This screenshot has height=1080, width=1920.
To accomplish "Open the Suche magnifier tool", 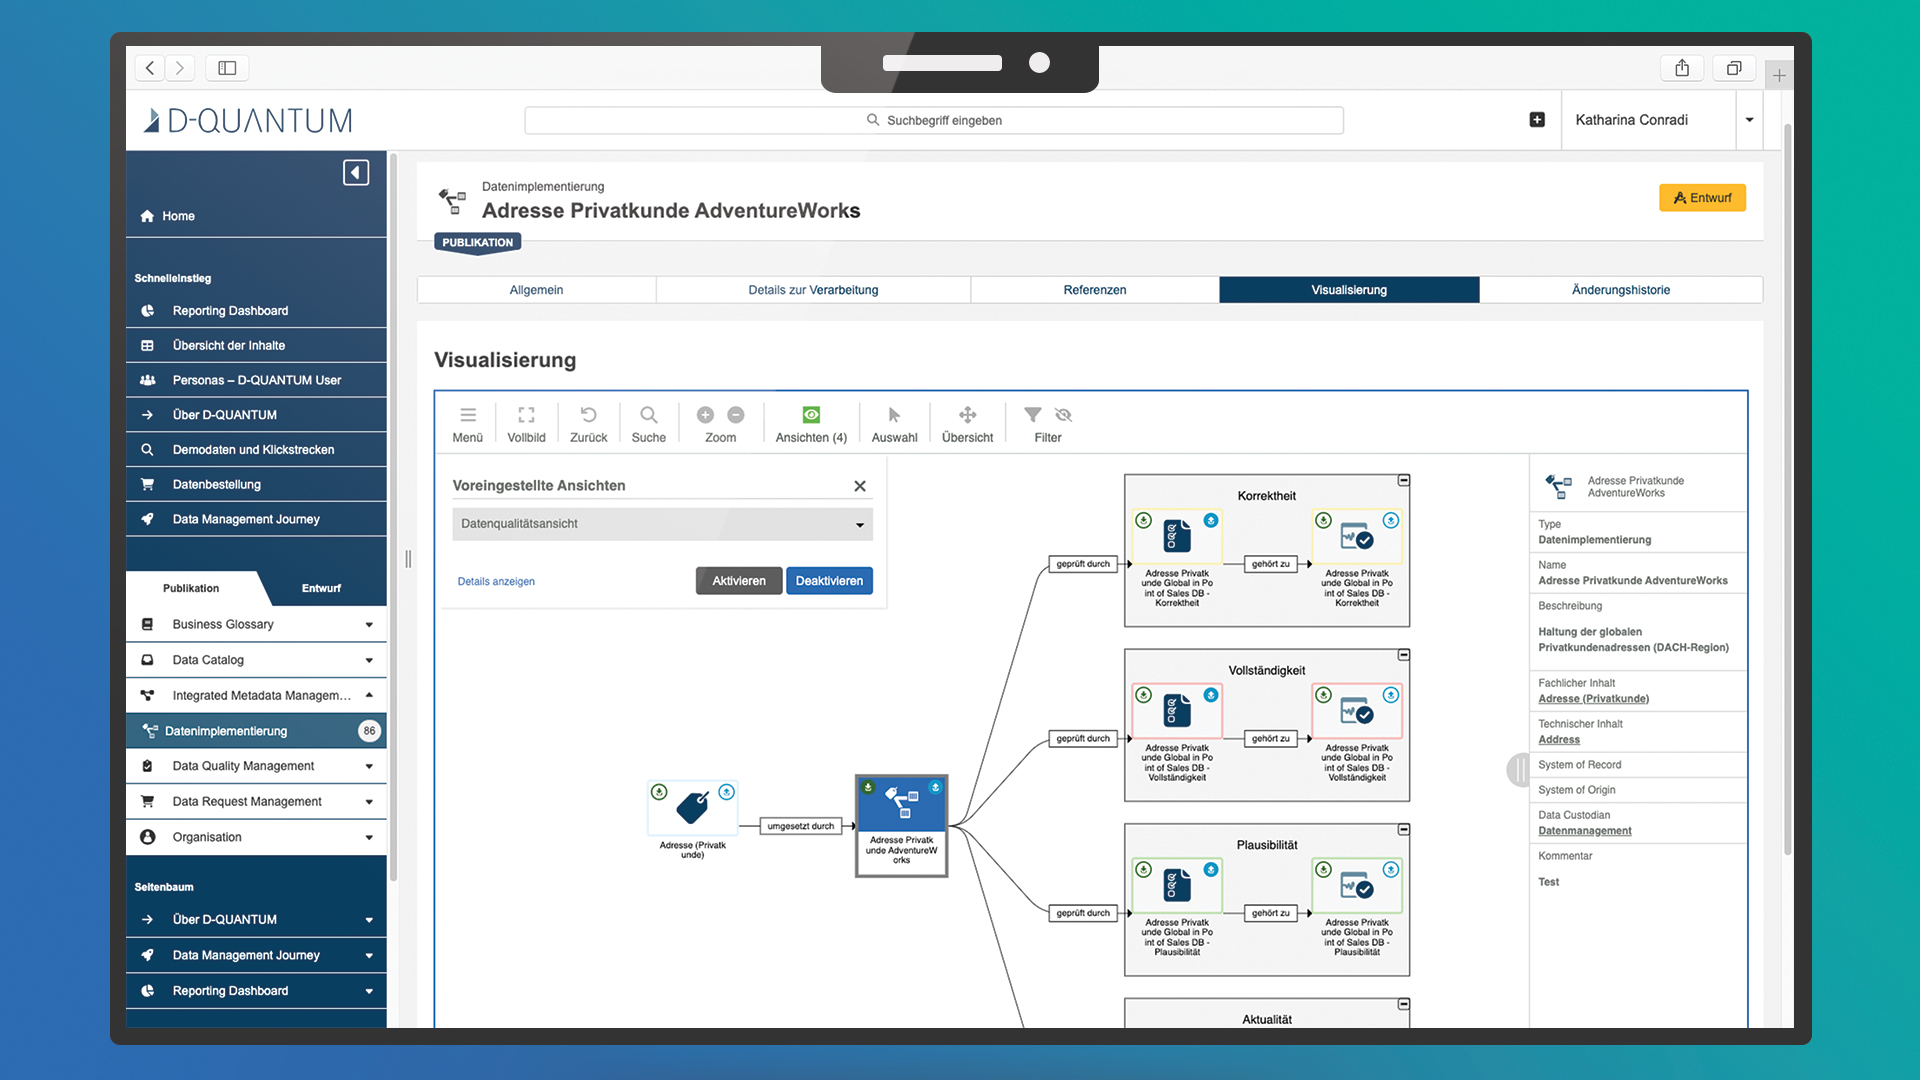I will pos(648,415).
